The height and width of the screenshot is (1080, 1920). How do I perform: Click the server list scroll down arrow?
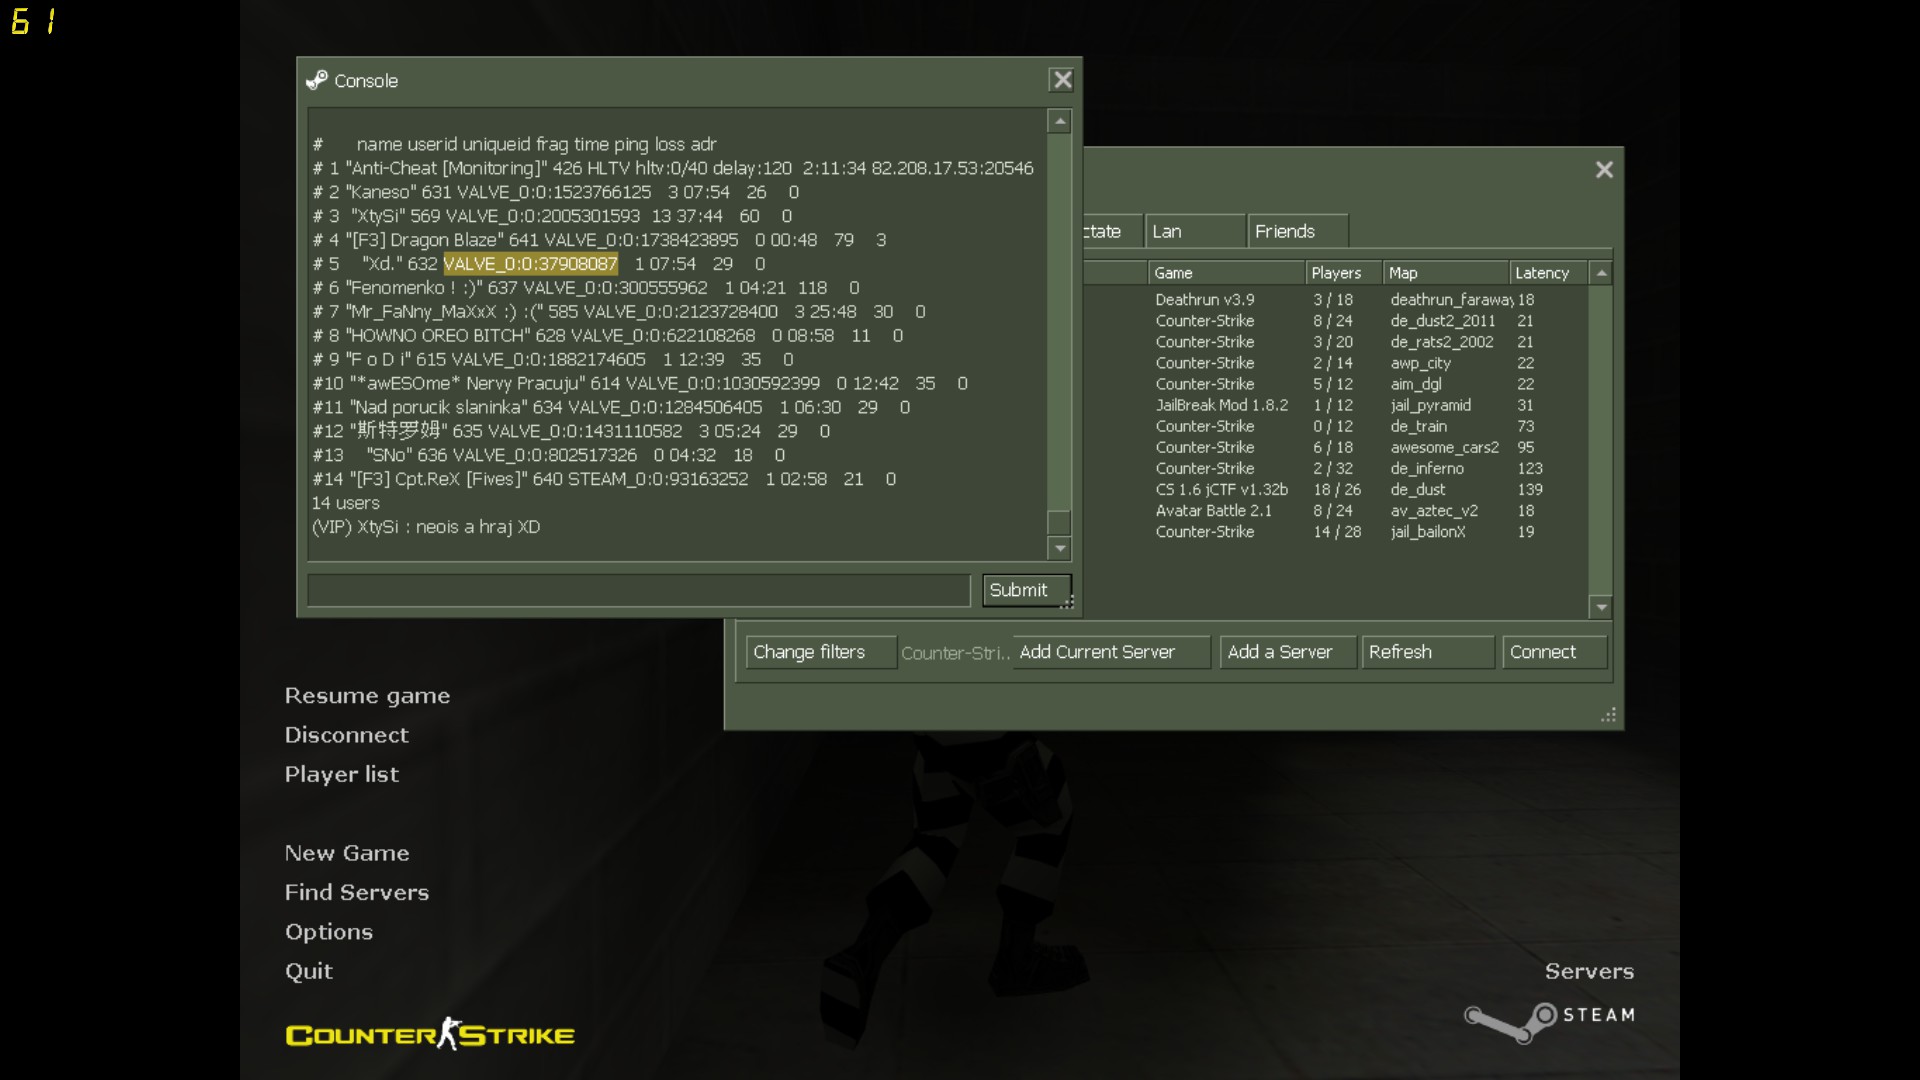point(1601,607)
